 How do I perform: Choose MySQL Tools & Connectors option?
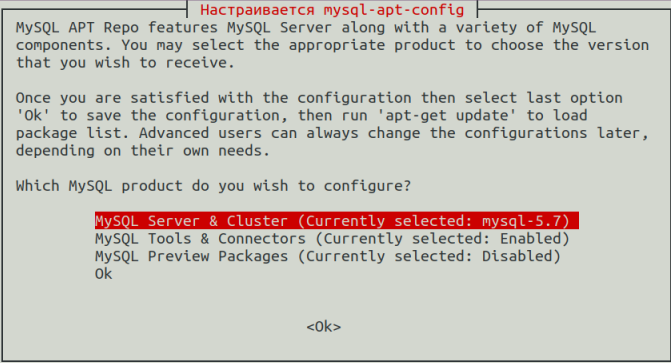click(332, 238)
